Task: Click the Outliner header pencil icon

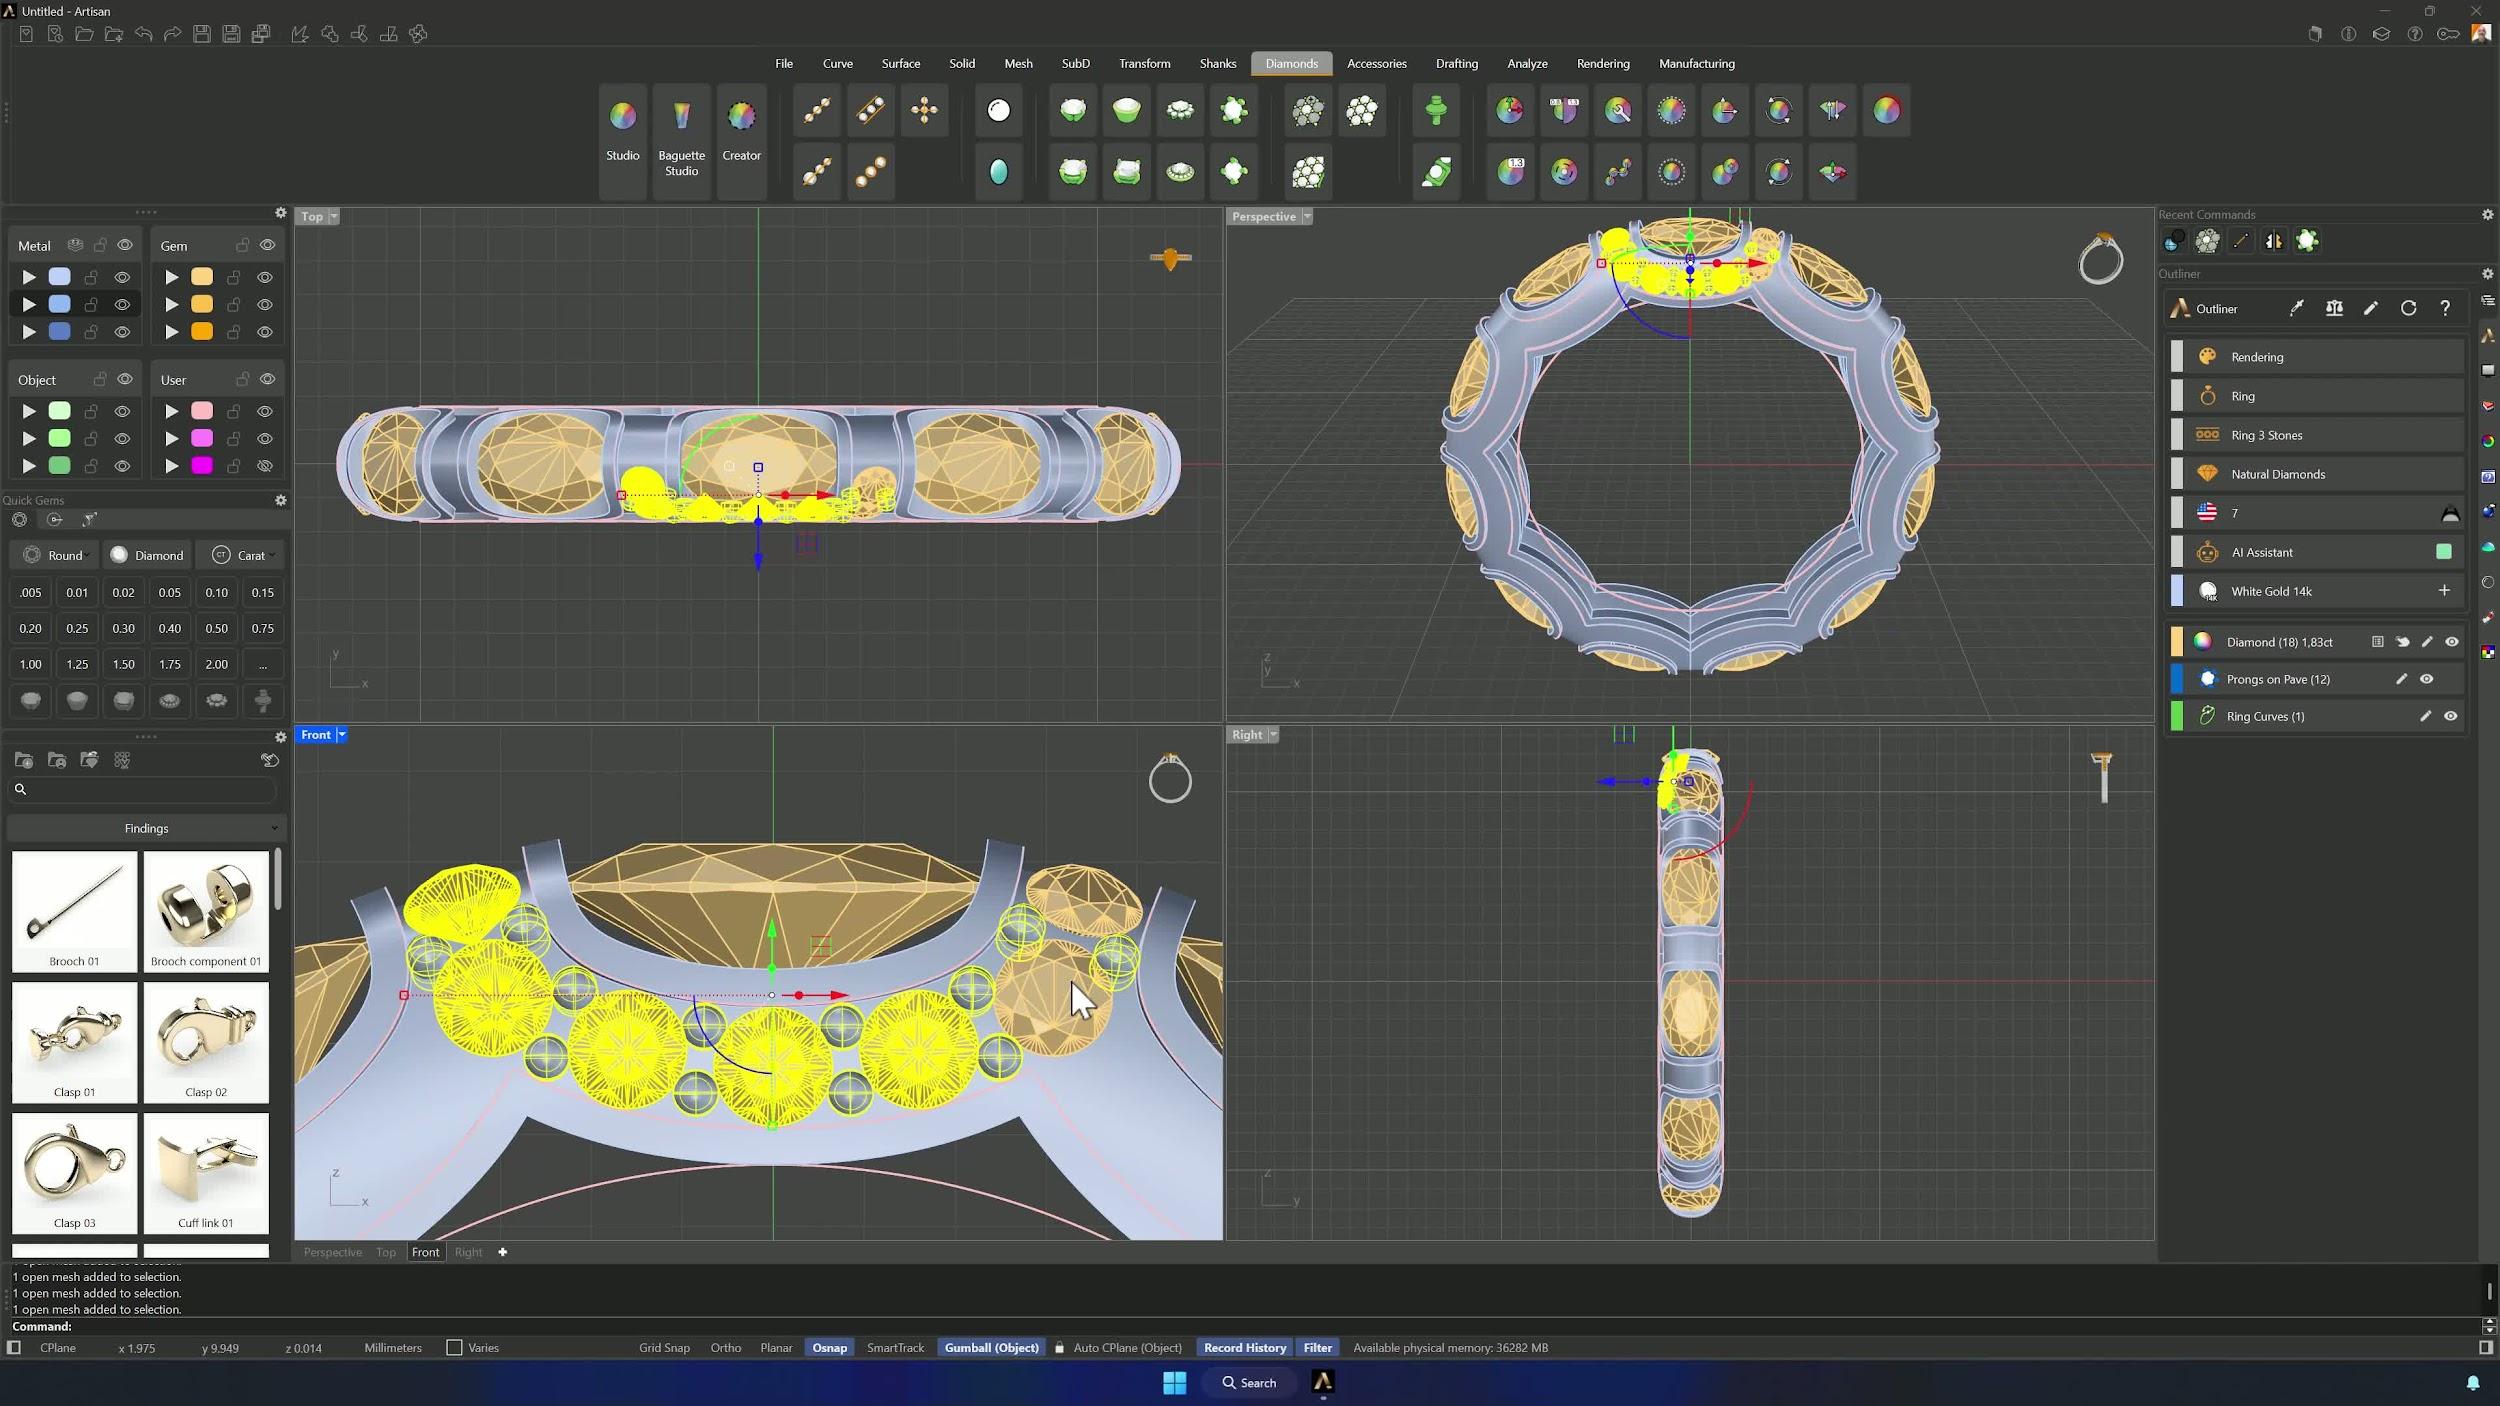Action: pyautogui.click(x=2371, y=308)
